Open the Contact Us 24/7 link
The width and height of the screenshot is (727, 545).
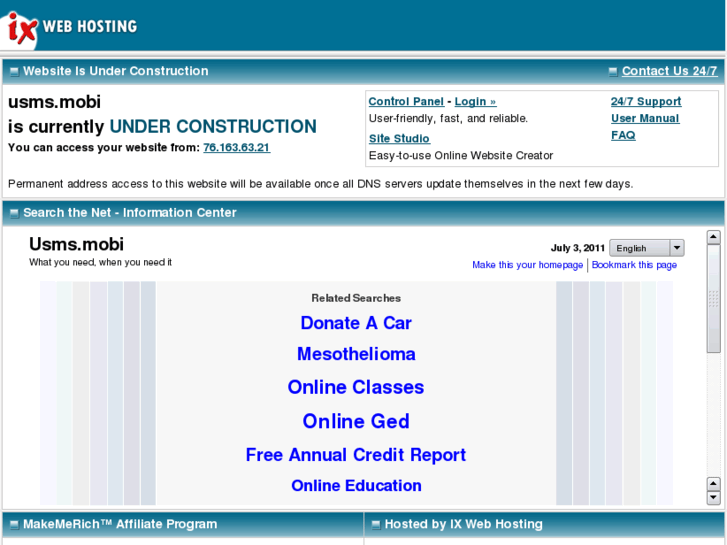click(669, 71)
